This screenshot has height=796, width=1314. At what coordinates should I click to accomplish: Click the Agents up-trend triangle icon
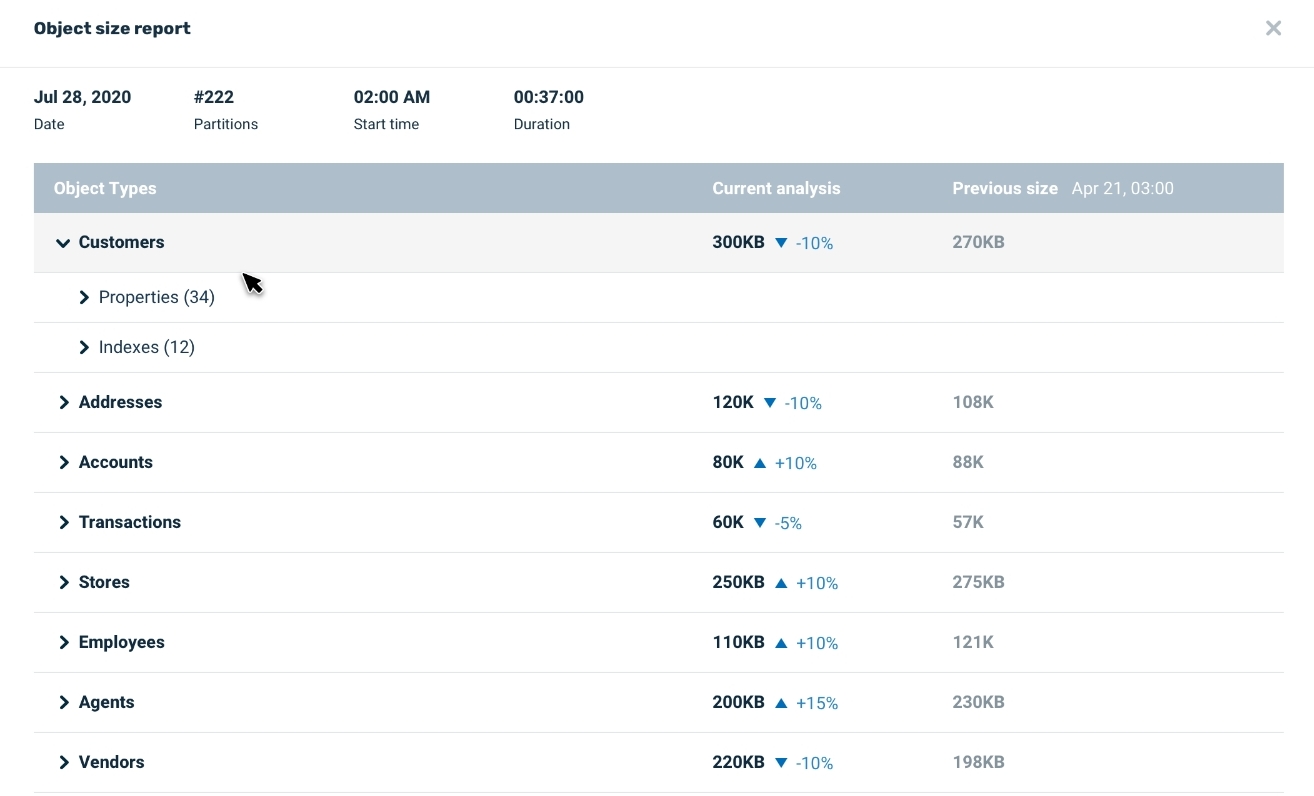point(781,703)
